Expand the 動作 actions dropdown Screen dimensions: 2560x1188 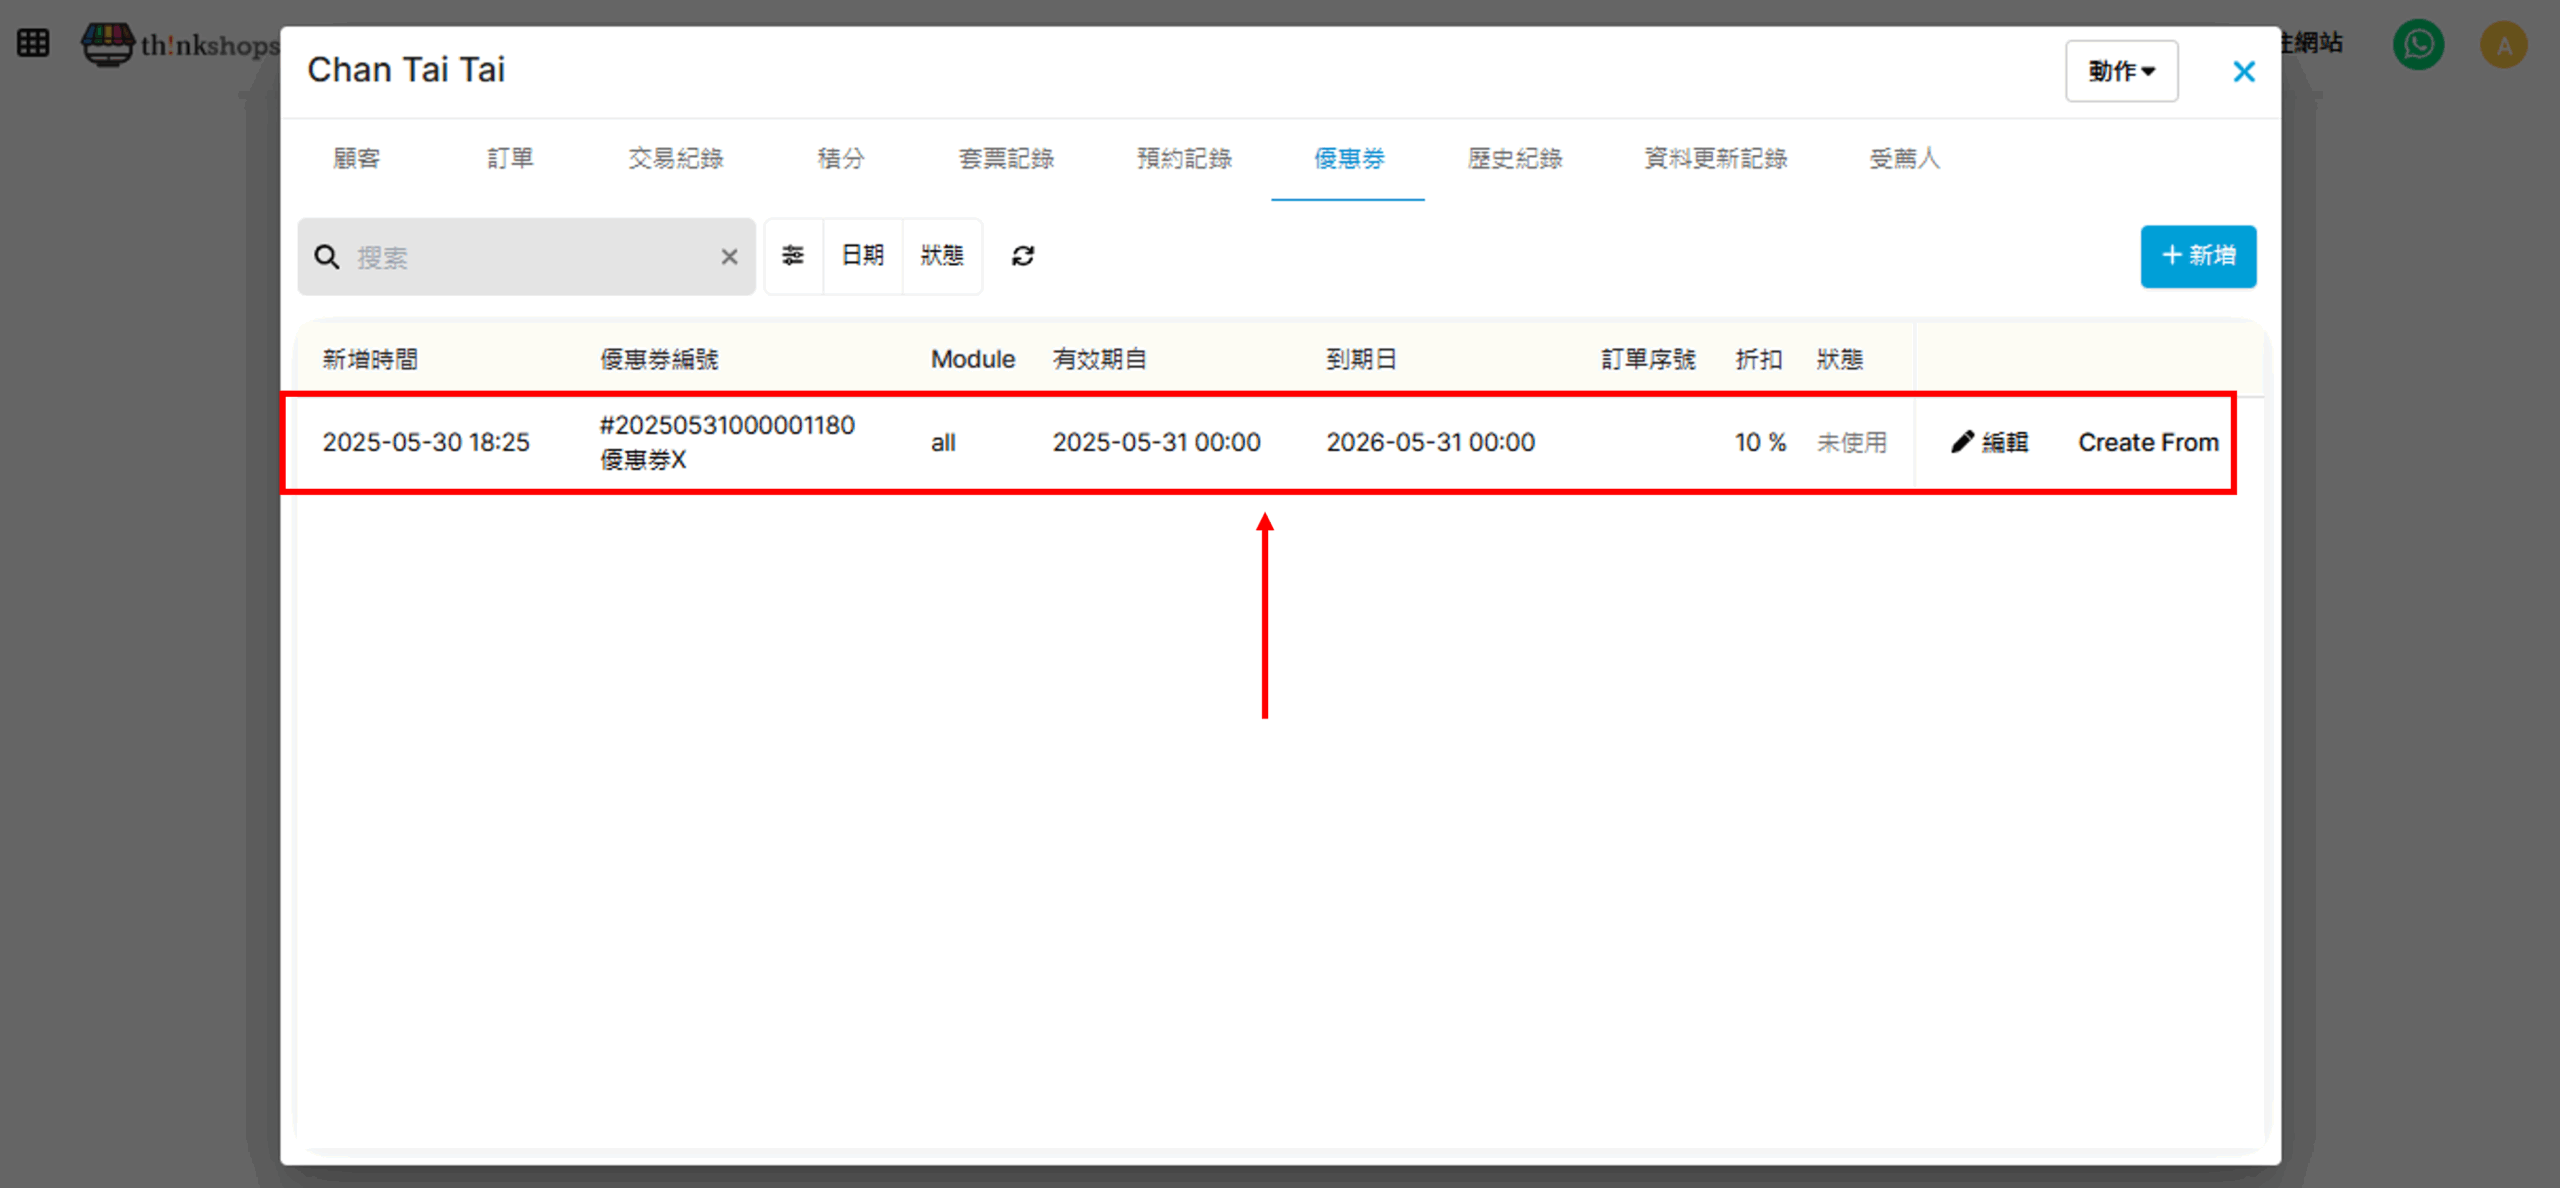pyautogui.click(x=2121, y=71)
